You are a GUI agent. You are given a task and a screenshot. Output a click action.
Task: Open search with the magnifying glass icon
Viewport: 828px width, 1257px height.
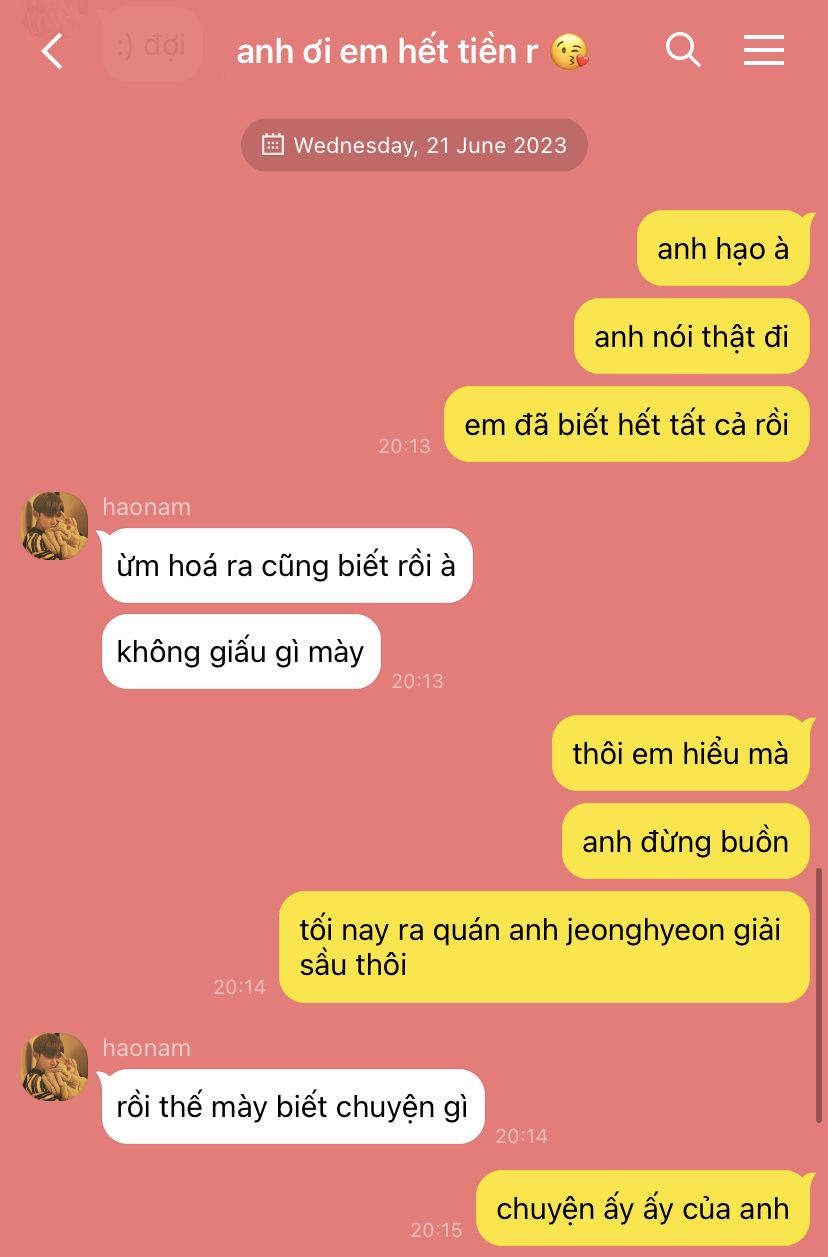[x=683, y=49]
